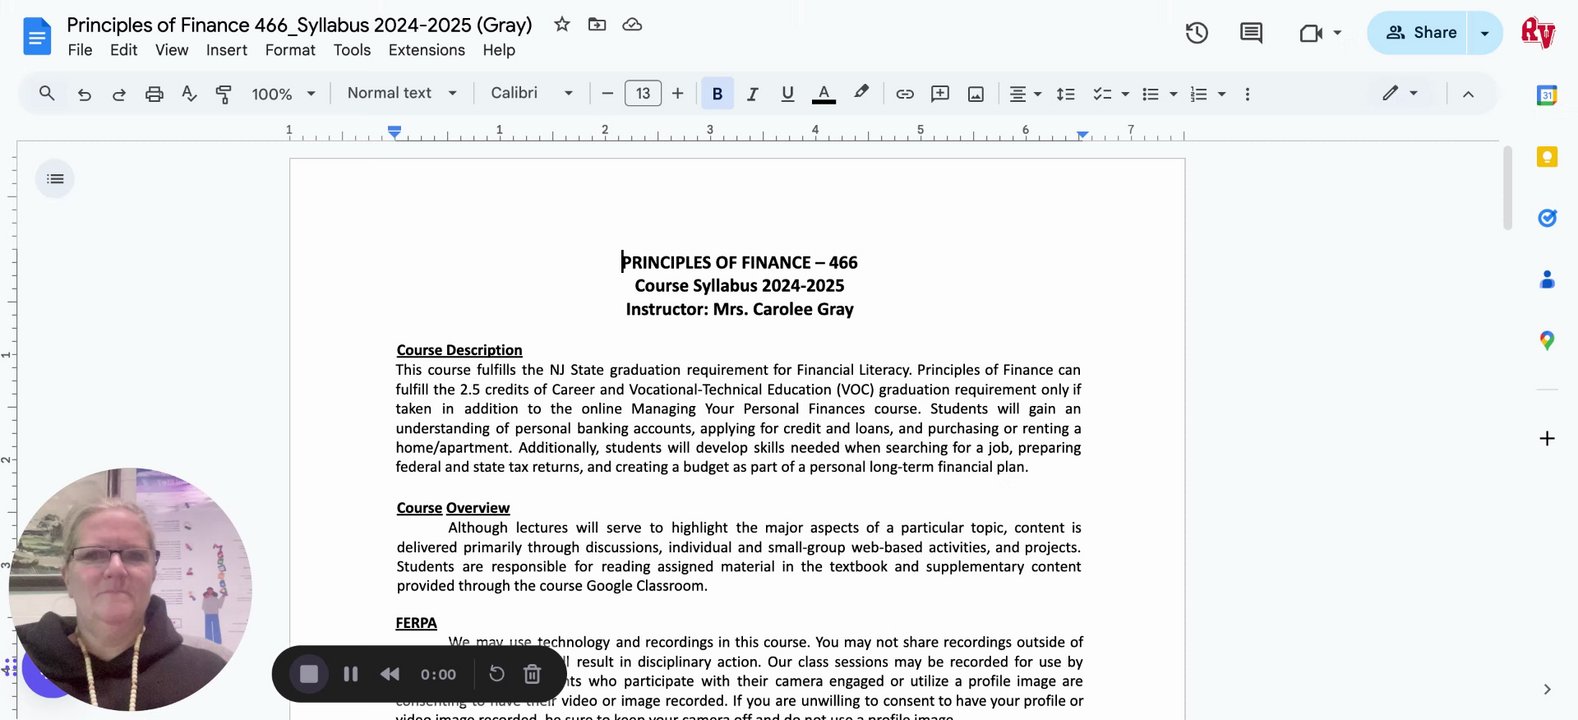Toggle underline formatting
The width and height of the screenshot is (1578, 720).
[788, 94]
